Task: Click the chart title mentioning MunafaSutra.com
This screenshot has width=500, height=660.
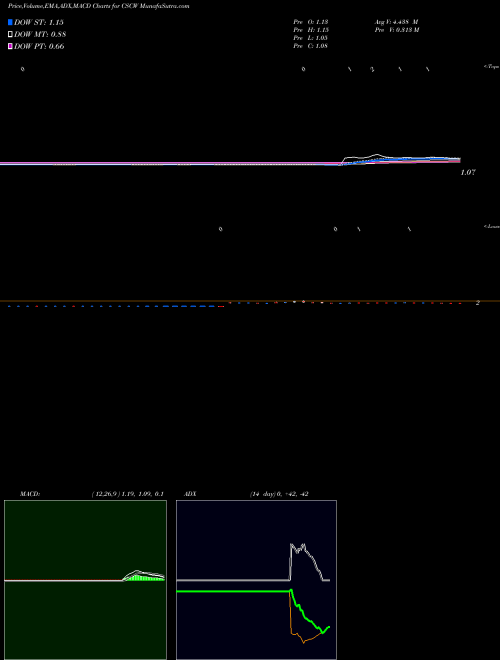Action: coord(98,6)
